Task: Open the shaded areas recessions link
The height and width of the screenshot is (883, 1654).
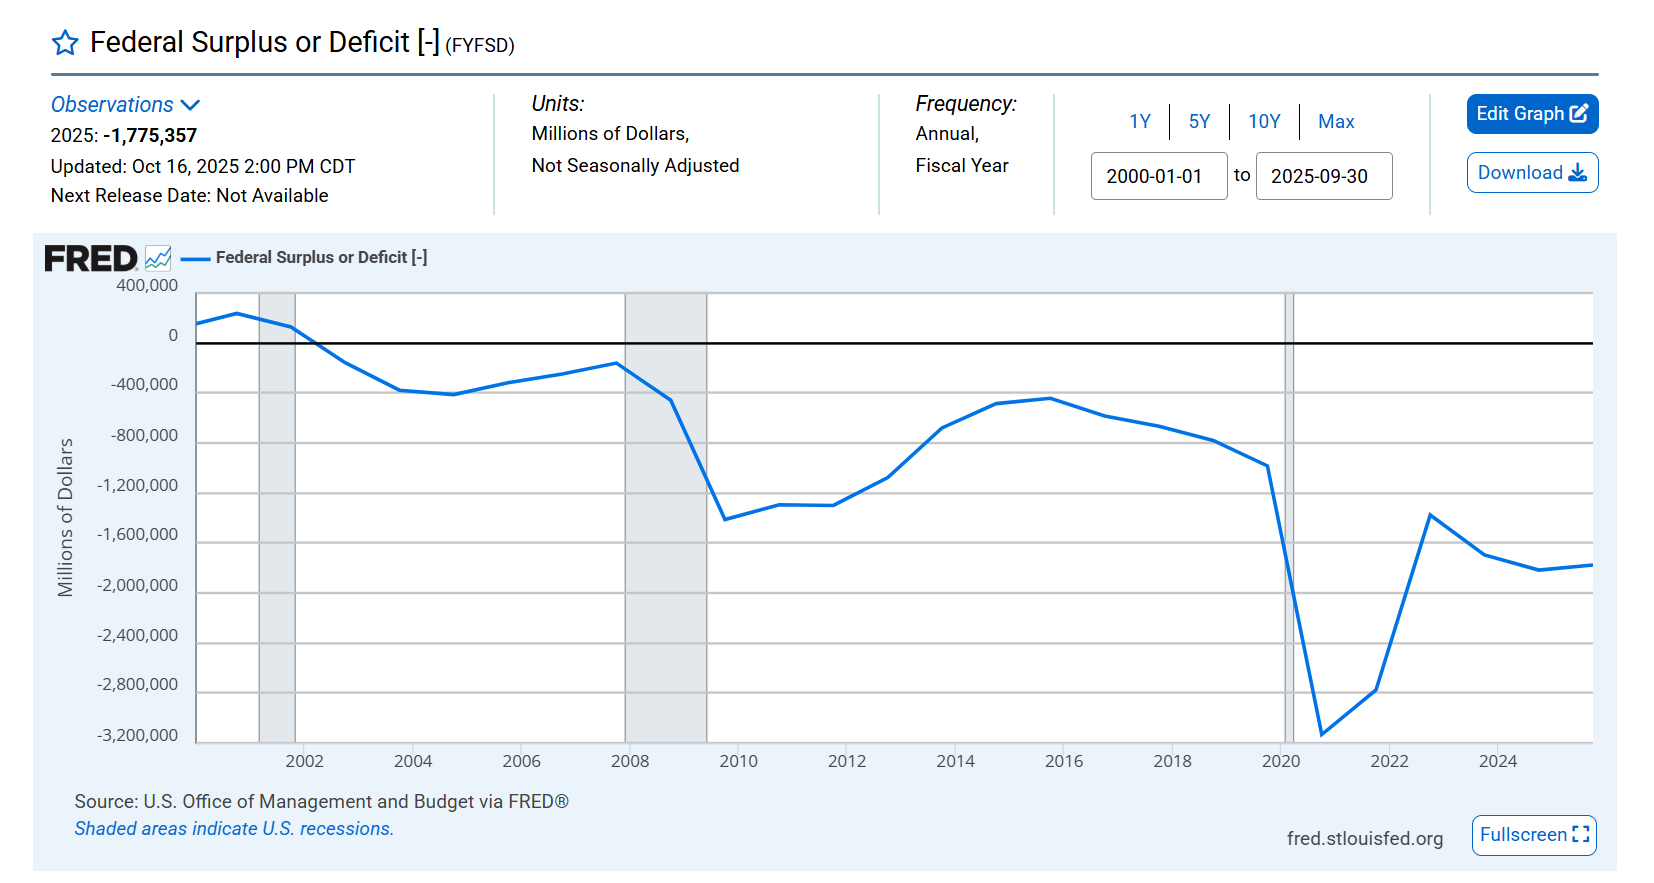Action: pos(234,829)
